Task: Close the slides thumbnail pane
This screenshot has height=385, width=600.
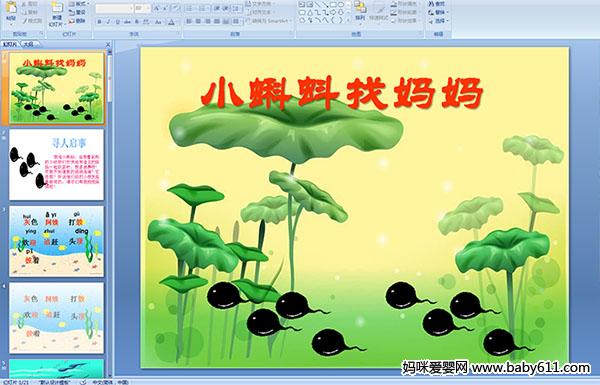Action: point(108,44)
